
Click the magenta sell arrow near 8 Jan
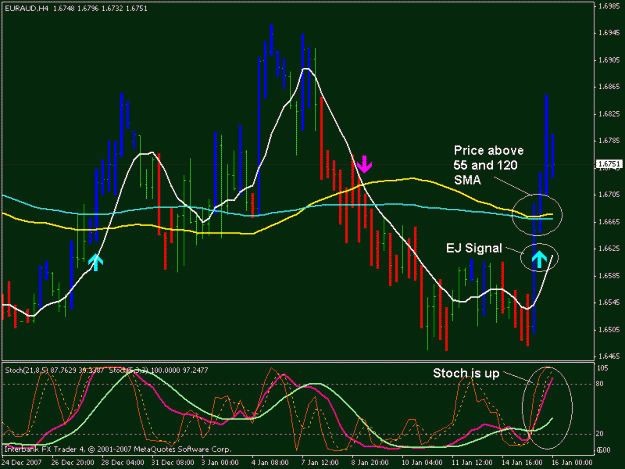pos(364,164)
